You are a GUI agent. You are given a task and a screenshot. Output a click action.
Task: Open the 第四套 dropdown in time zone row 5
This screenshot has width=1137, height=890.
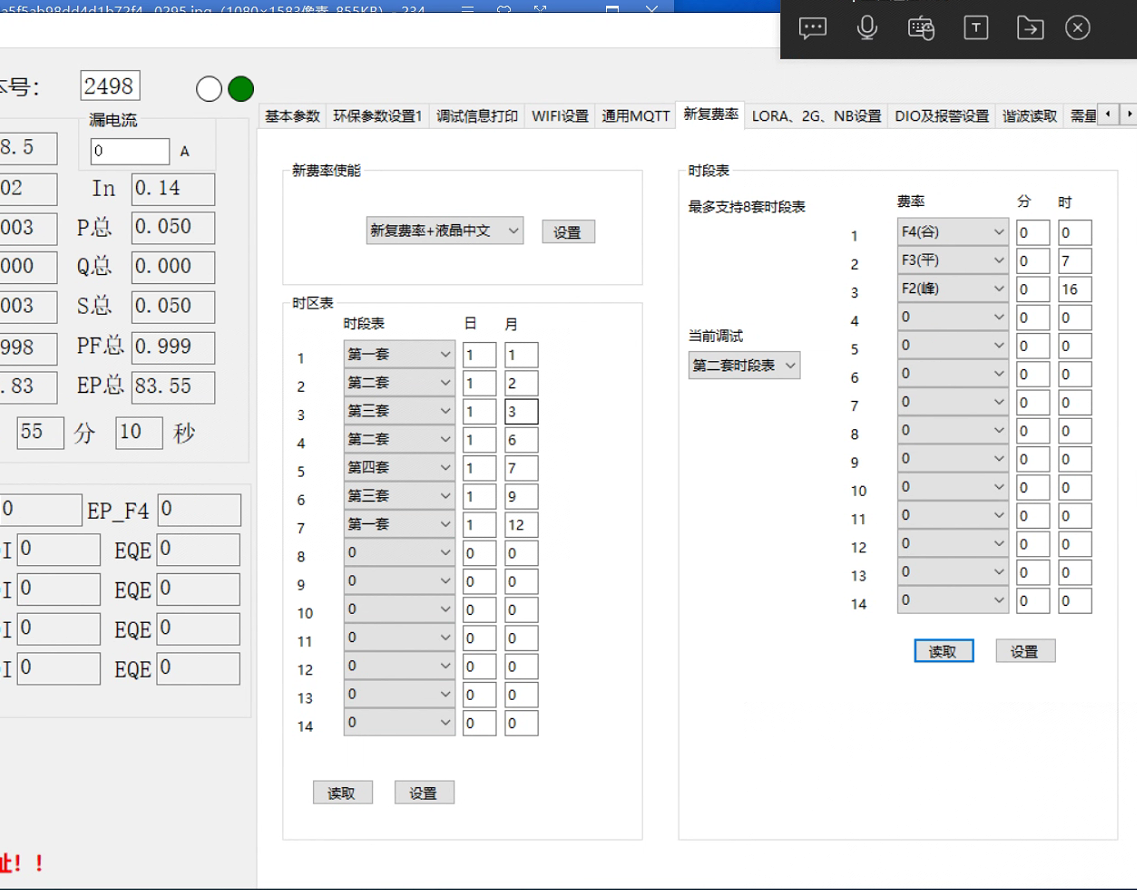(x=399, y=468)
